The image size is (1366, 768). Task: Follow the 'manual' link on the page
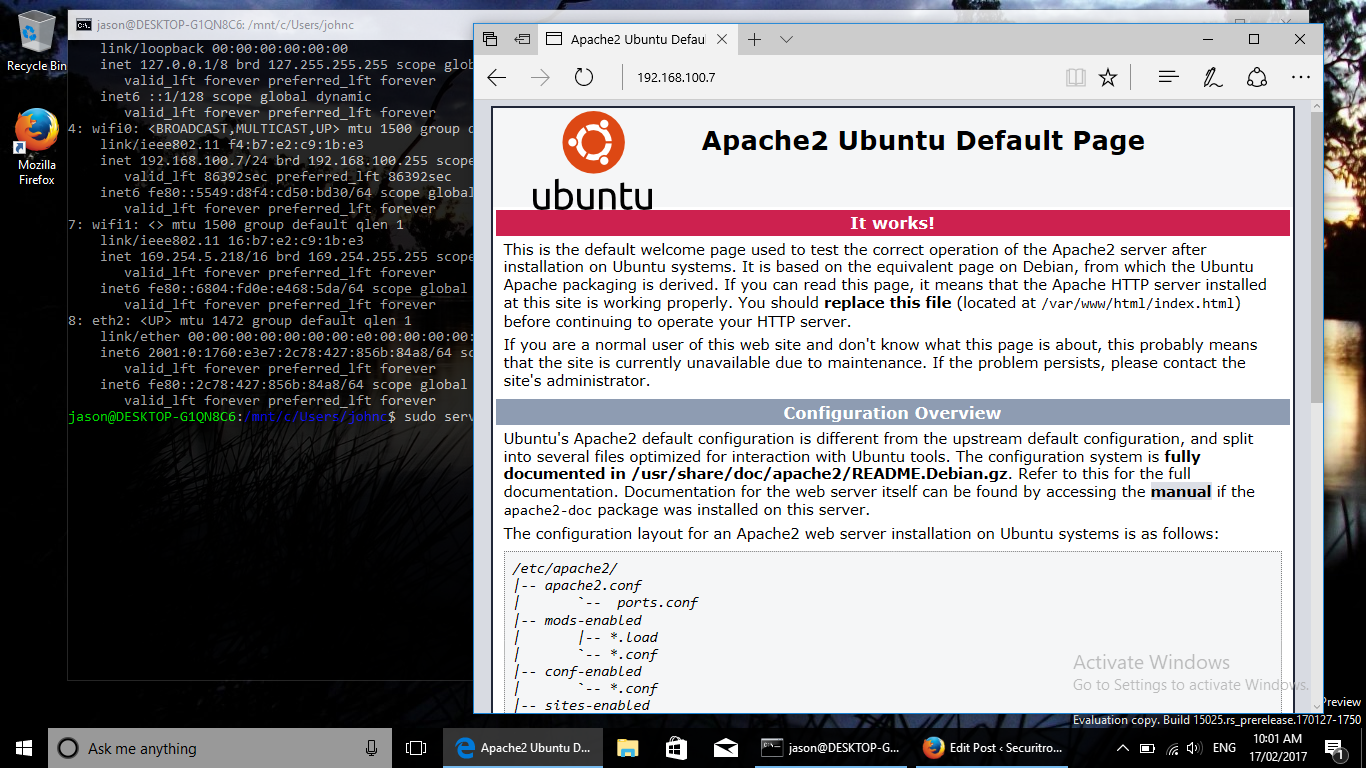[x=1181, y=491]
